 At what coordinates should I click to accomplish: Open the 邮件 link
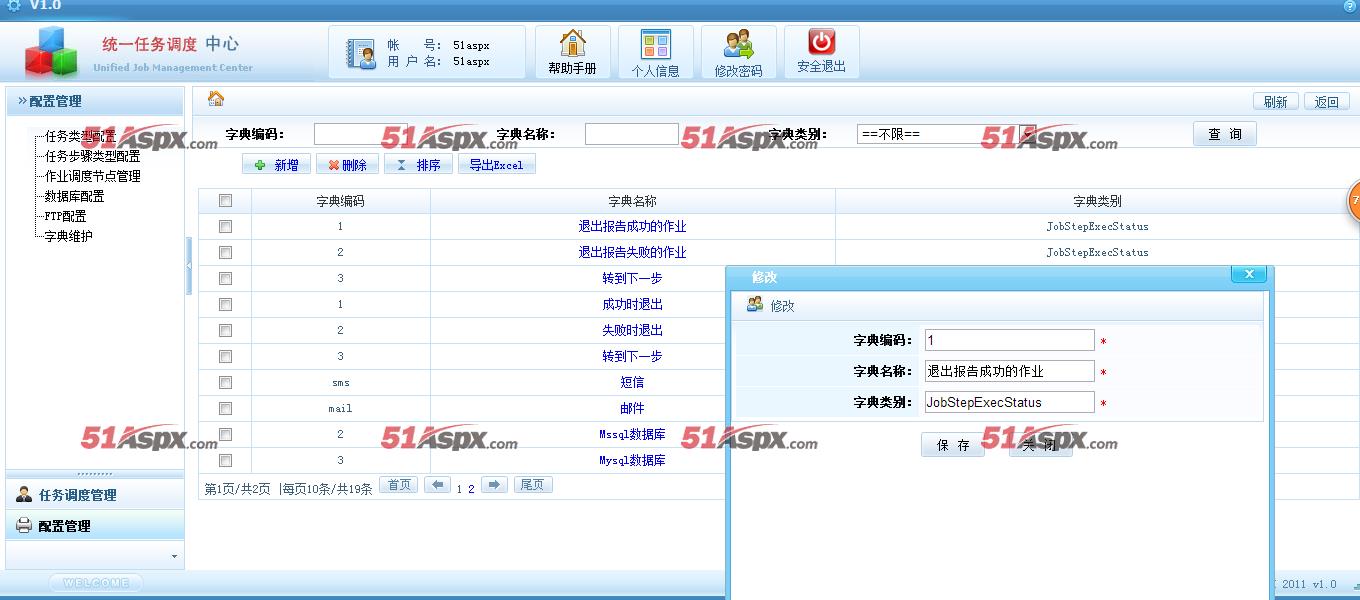pyautogui.click(x=632, y=409)
